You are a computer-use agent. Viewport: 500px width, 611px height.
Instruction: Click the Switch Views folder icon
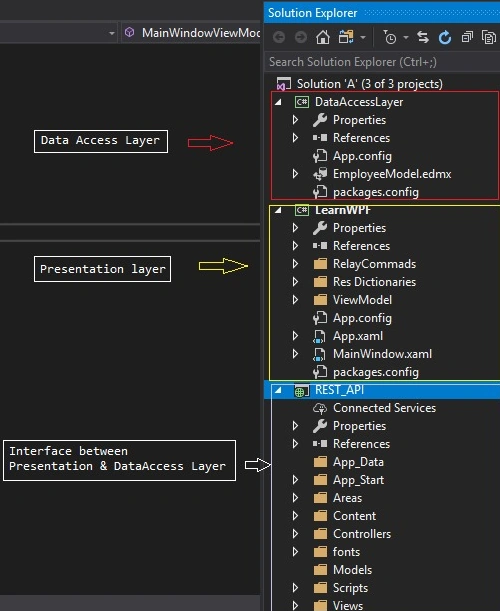(346, 37)
